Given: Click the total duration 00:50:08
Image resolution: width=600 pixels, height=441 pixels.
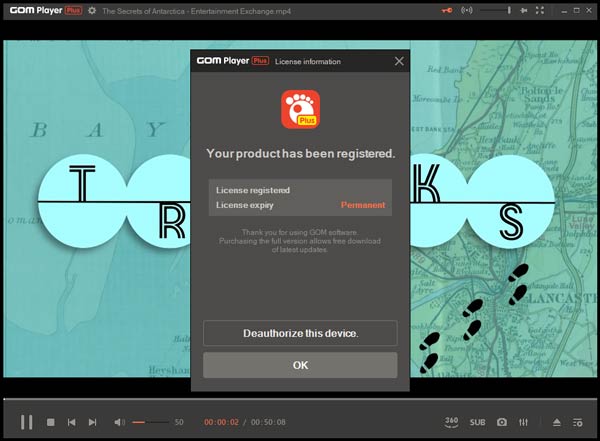Looking at the screenshot, I should coord(268,422).
